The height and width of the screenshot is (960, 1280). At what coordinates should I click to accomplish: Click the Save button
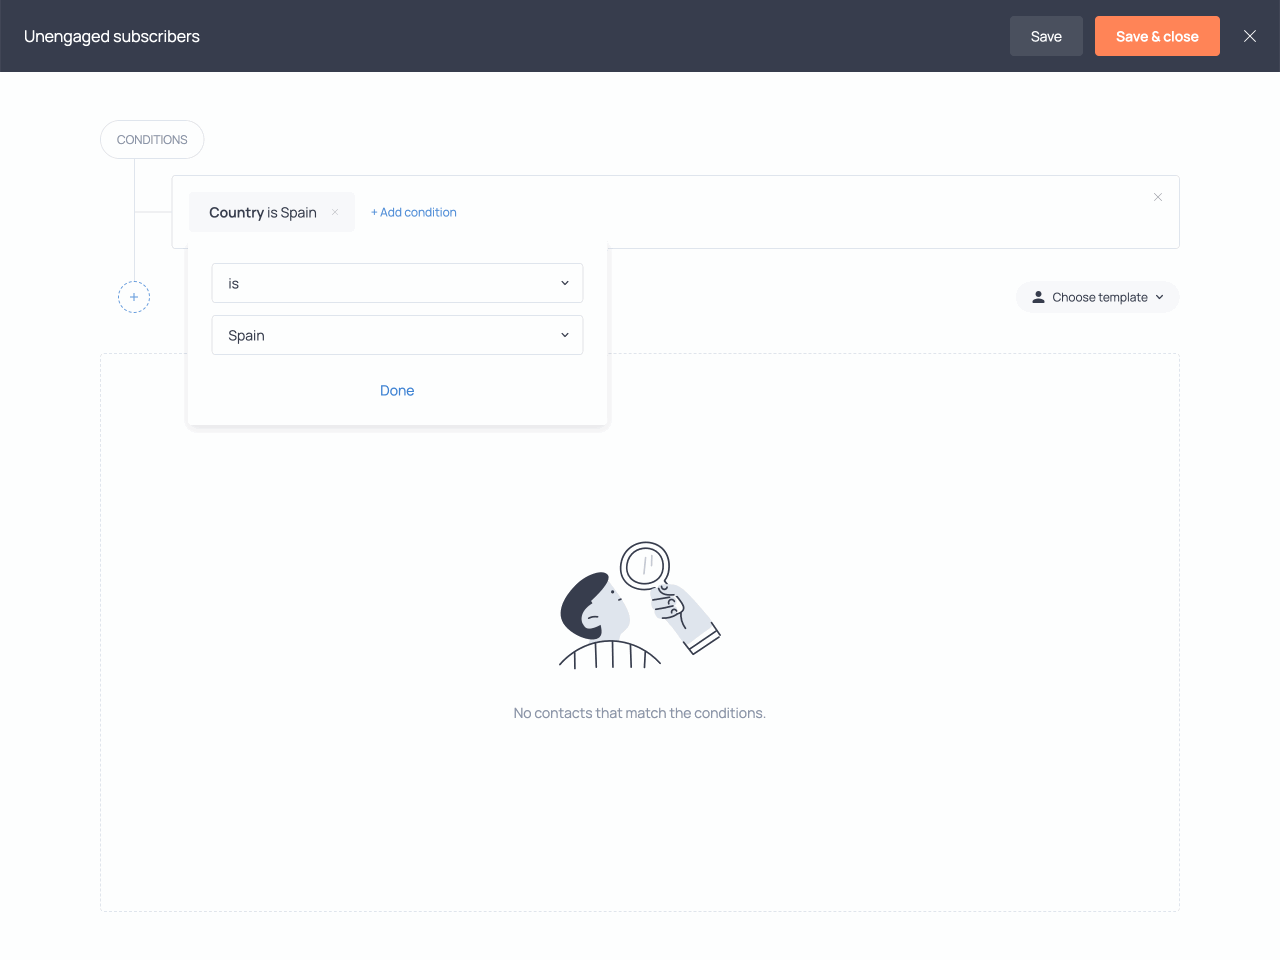(x=1046, y=36)
